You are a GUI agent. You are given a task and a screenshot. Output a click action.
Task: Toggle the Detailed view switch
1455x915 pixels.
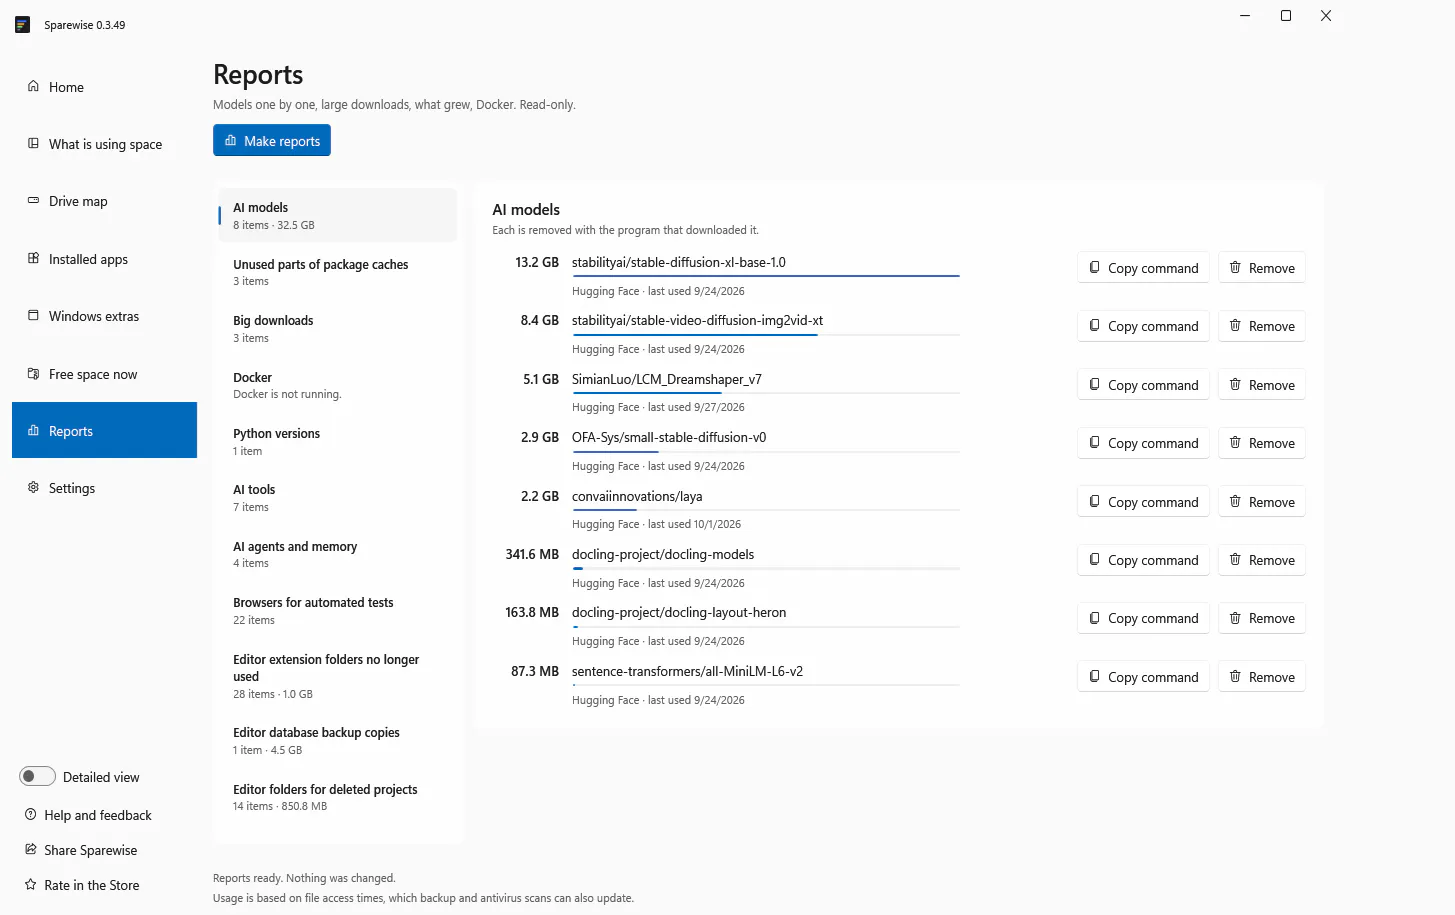point(37,777)
